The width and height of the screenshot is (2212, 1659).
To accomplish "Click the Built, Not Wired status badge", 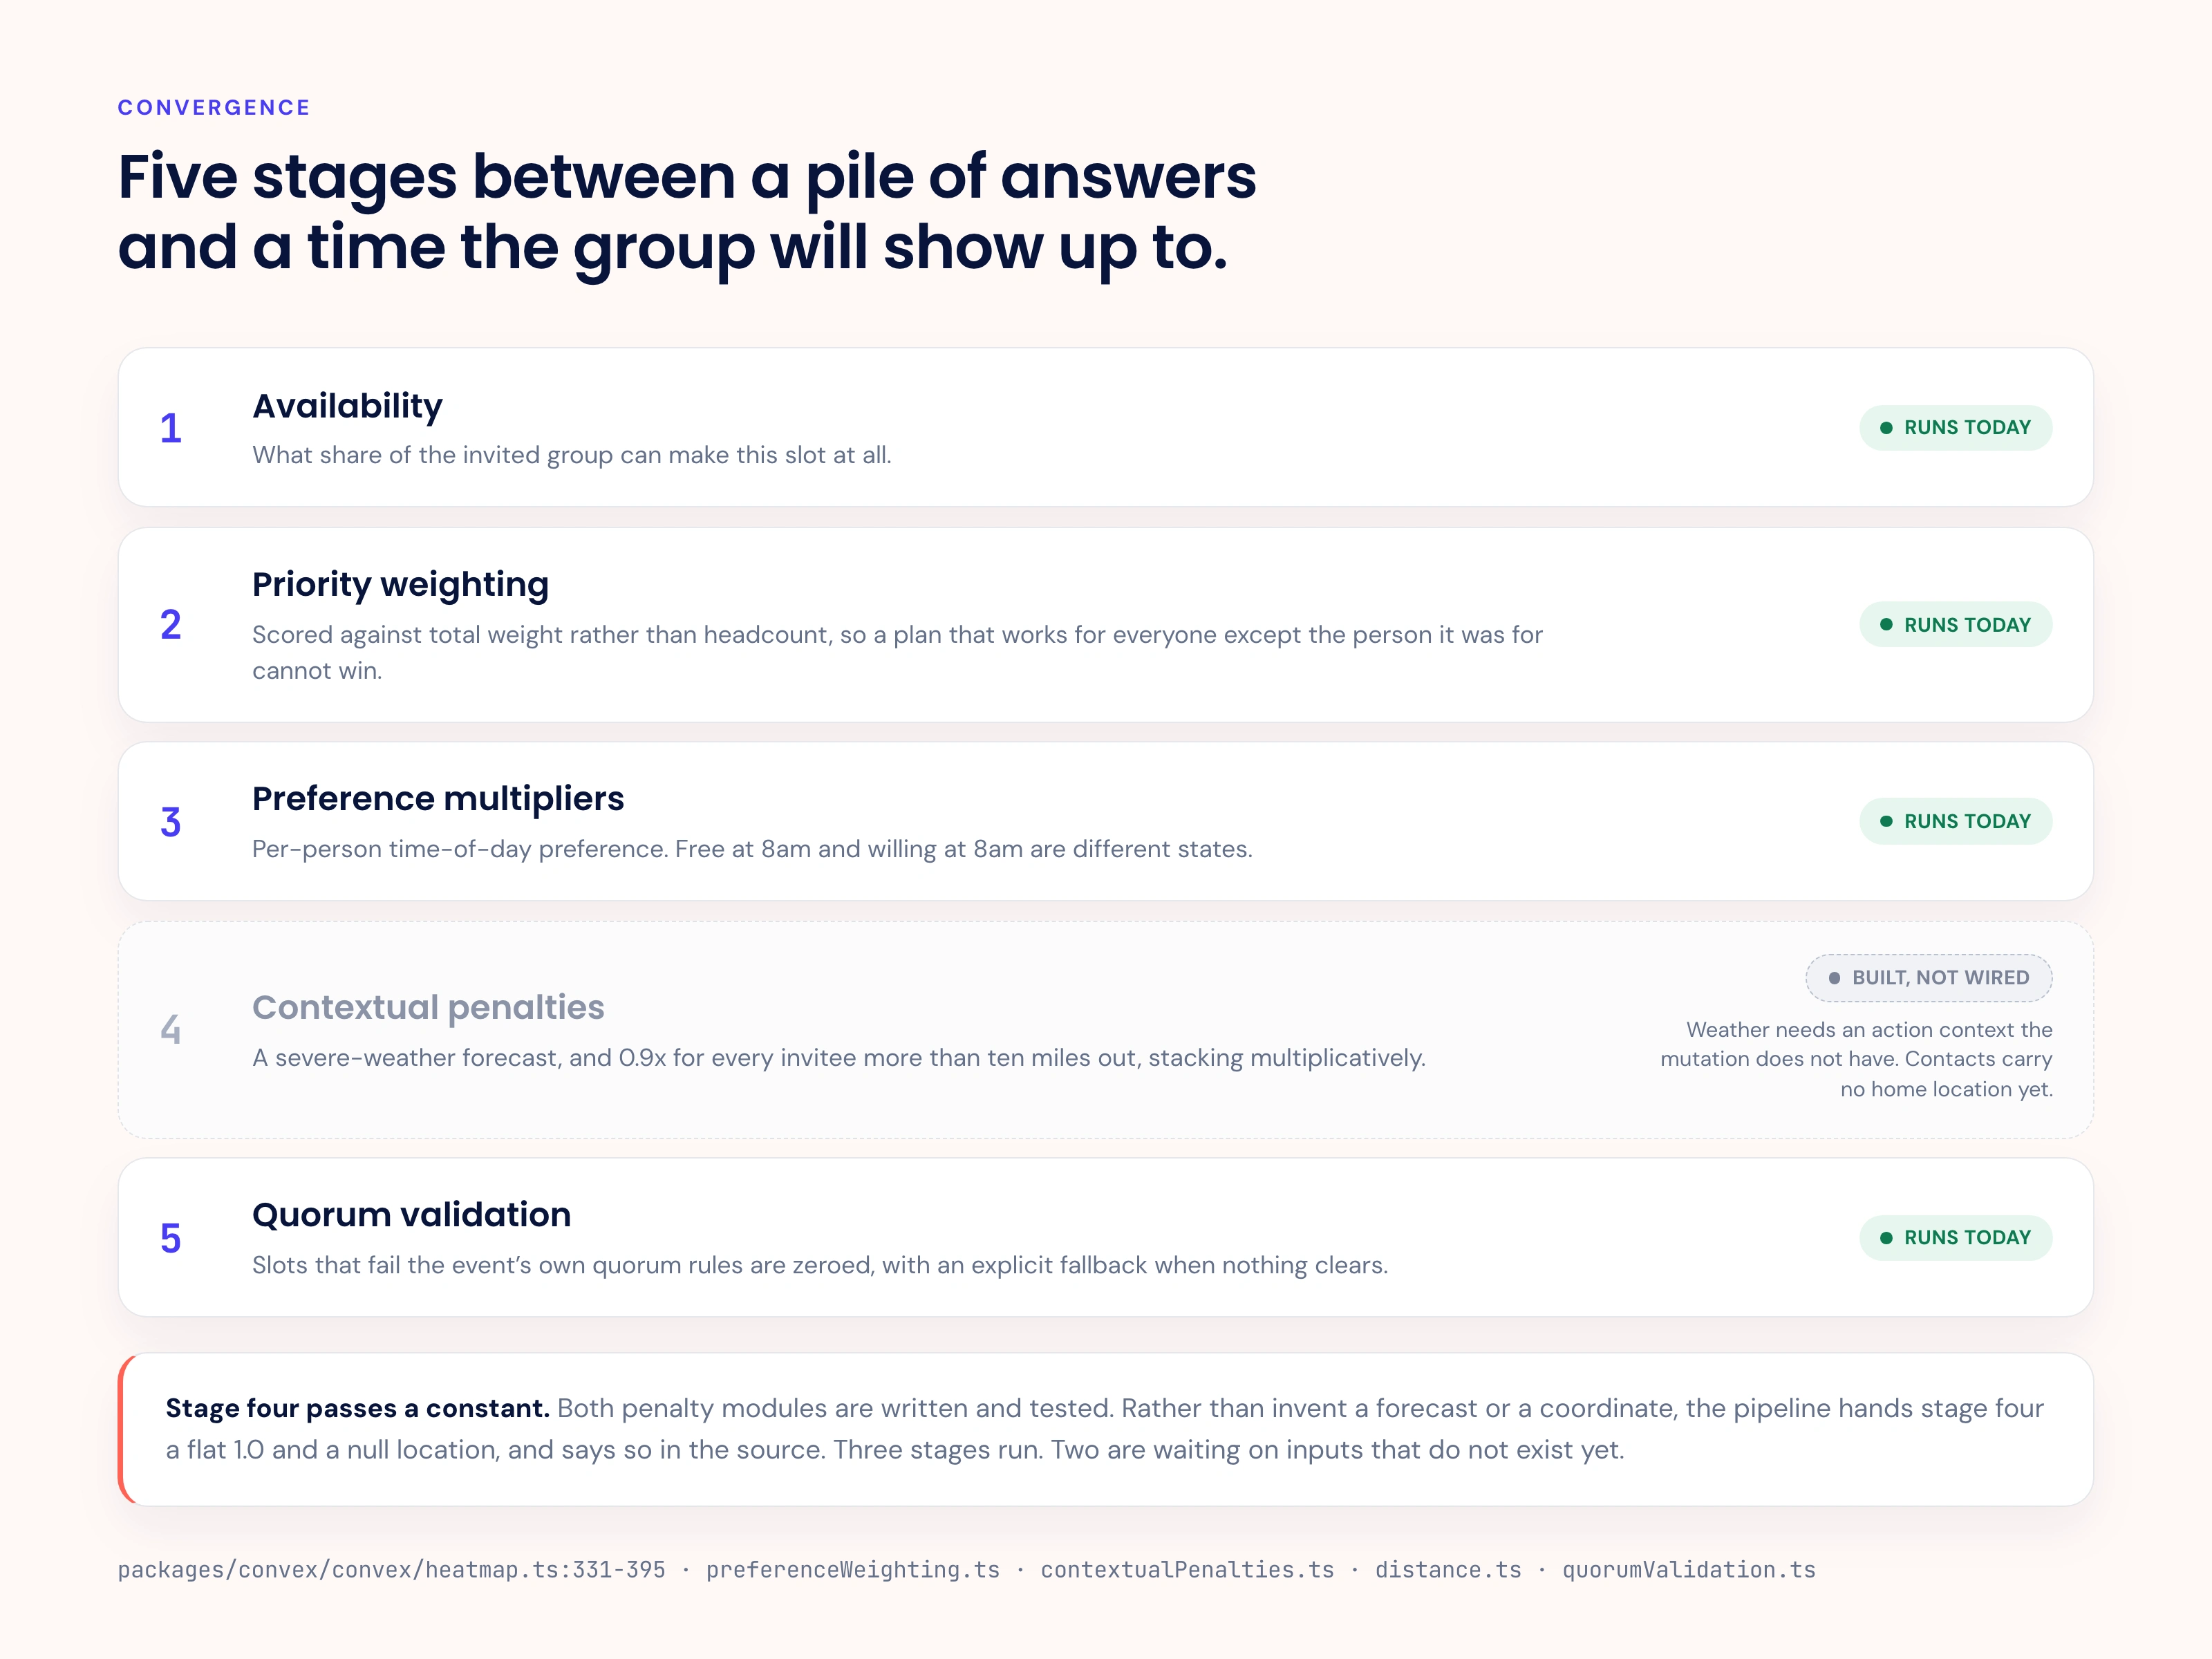I will click(1929, 978).
